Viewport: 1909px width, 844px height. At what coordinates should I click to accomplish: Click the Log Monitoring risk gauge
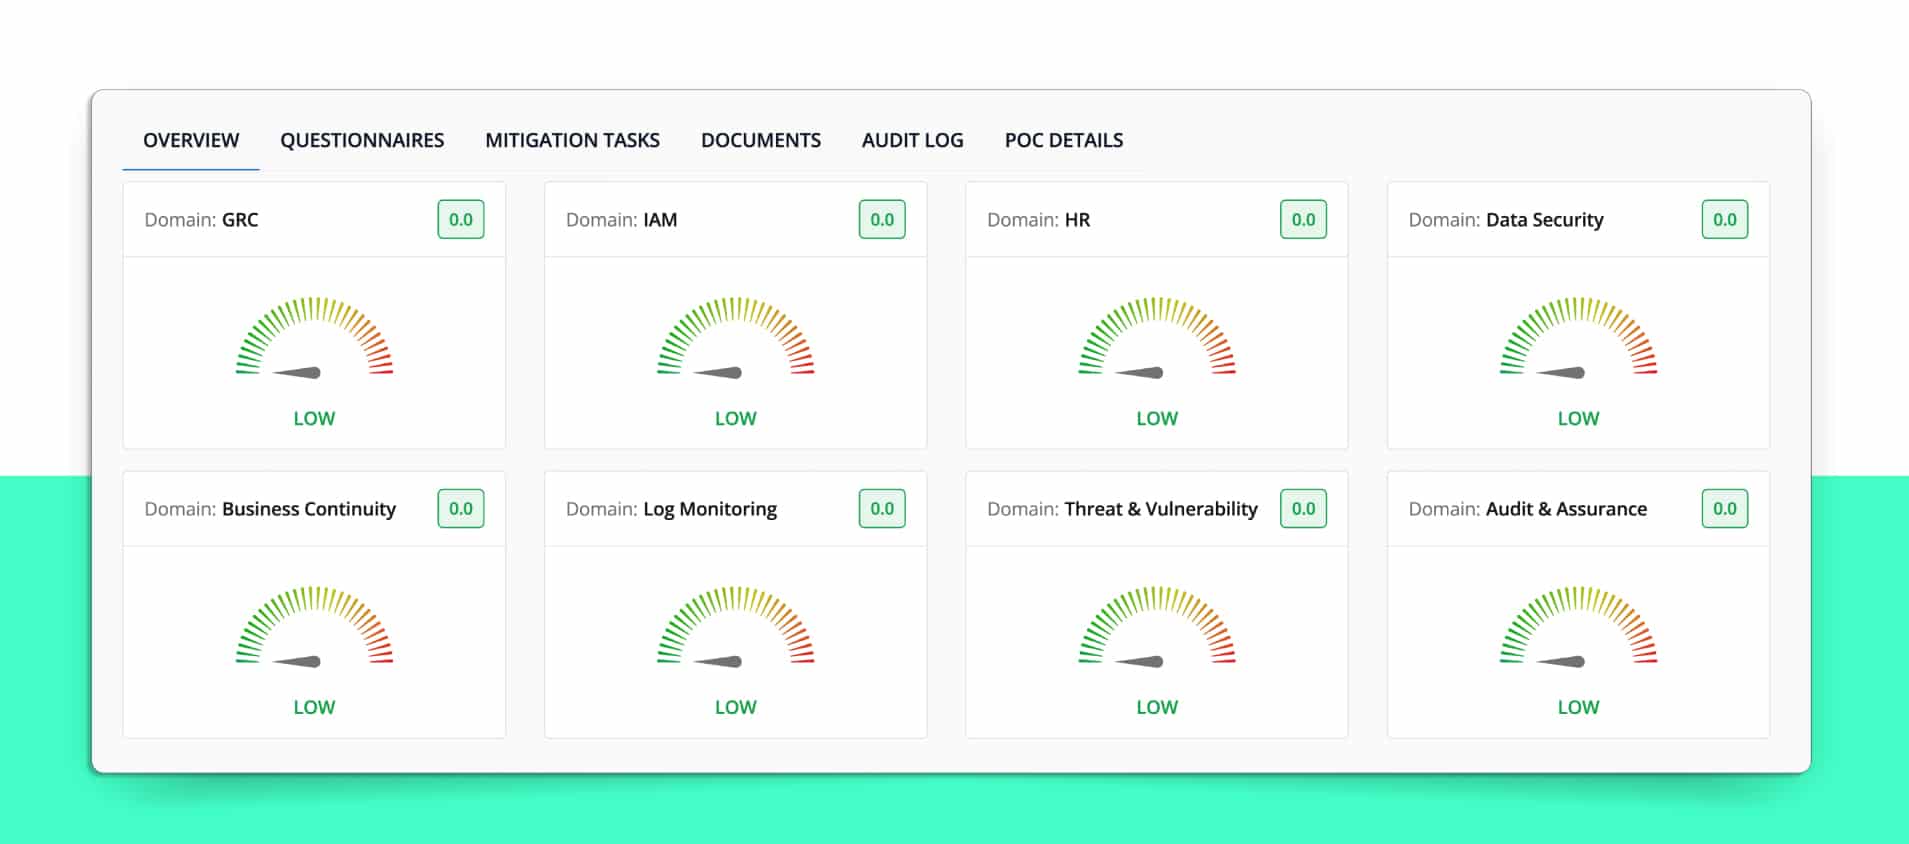pos(736,627)
